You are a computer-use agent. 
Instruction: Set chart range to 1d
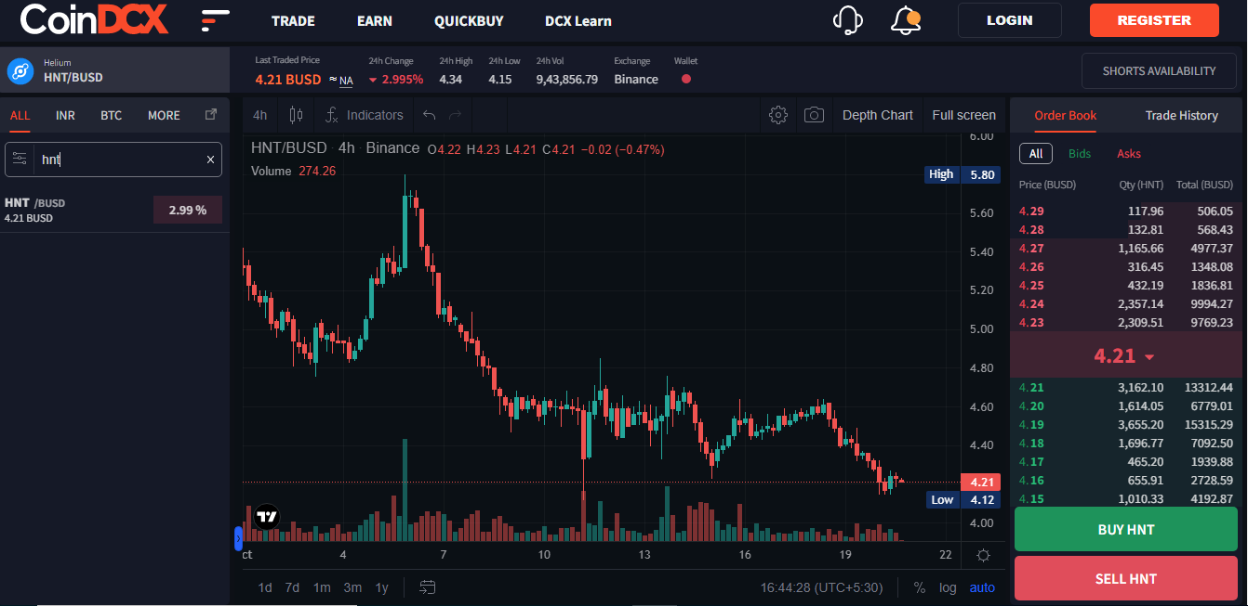click(x=265, y=587)
